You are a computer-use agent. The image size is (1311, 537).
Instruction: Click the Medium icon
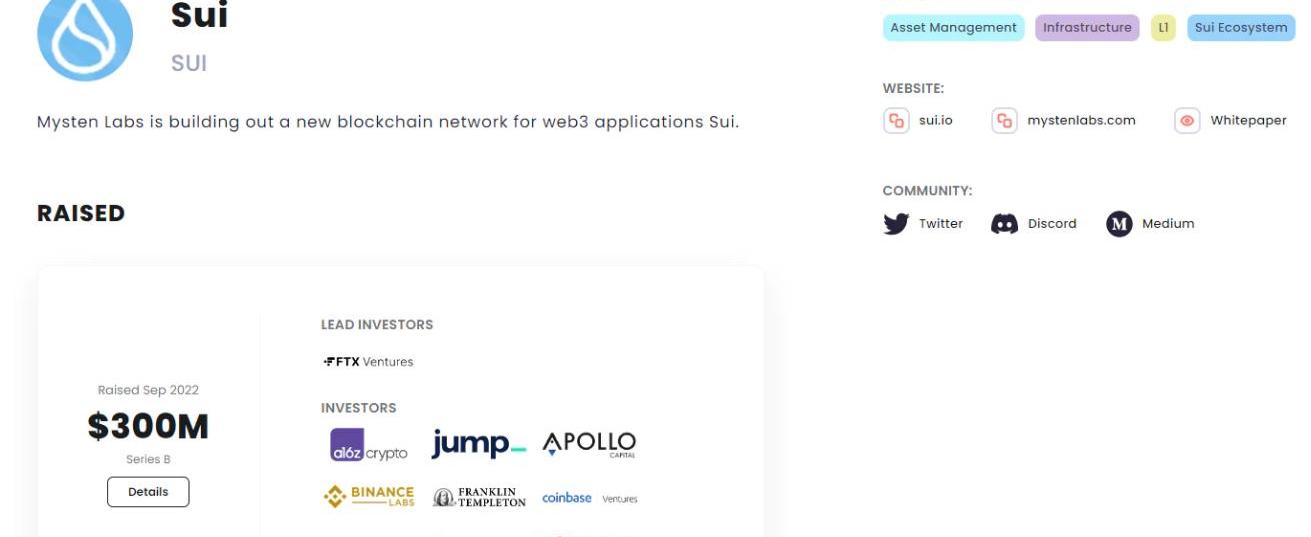pos(1119,224)
